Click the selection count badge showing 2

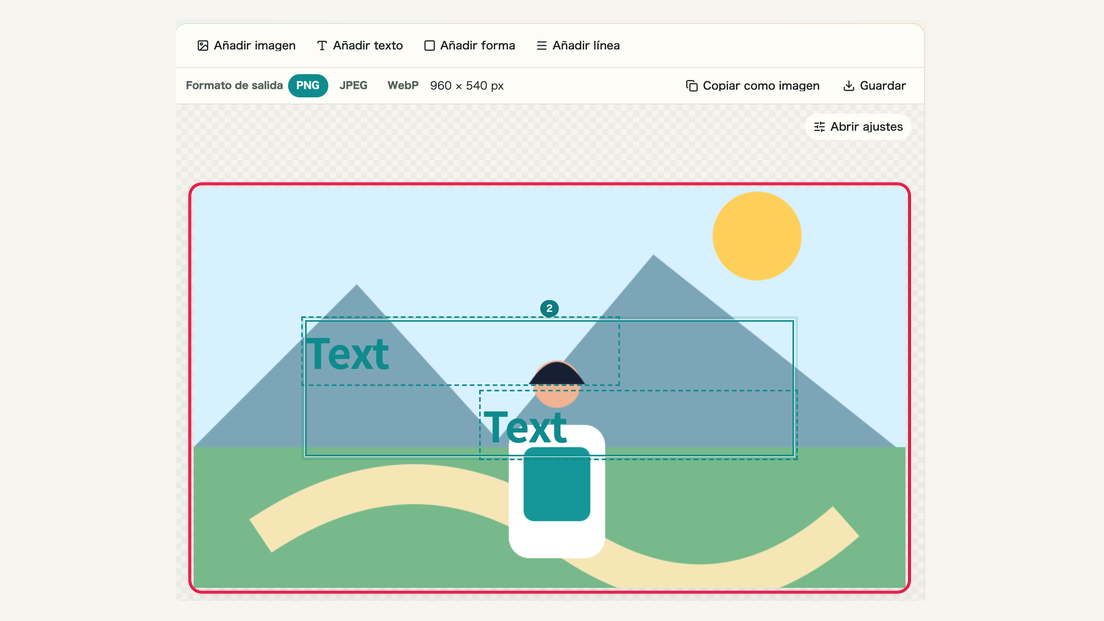point(549,308)
